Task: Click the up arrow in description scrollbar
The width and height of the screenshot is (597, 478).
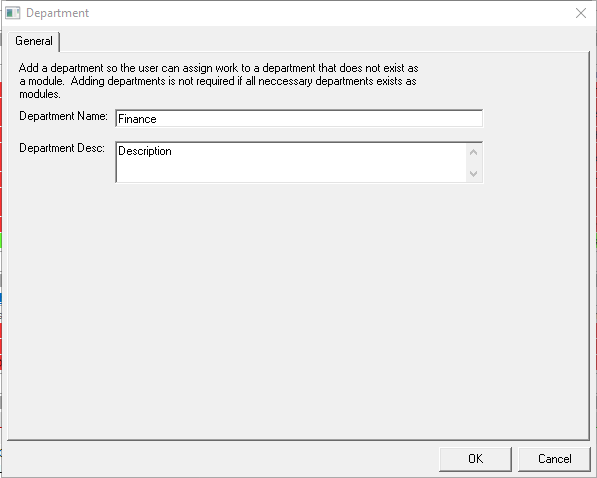Action: (x=474, y=152)
